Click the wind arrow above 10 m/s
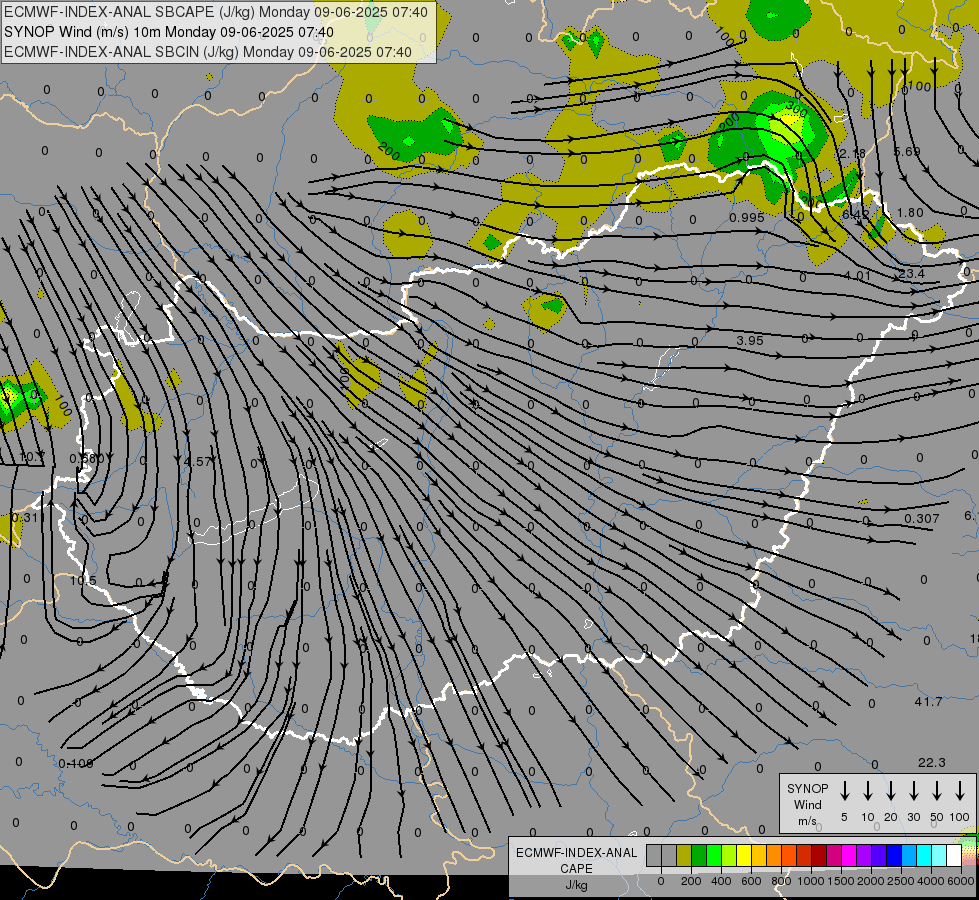Viewport: 979px width, 900px height. pos(868,790)
